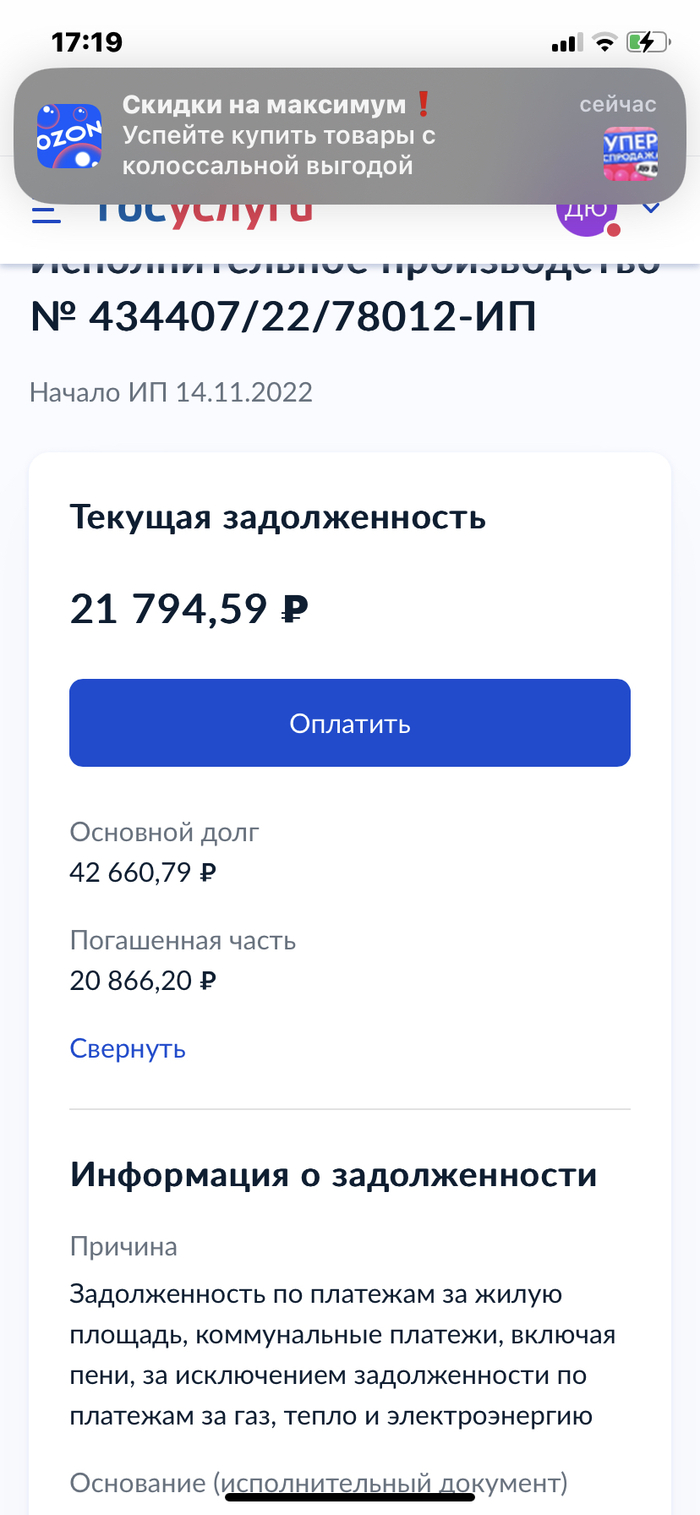Tap the Ozon app icon in notification
Screen dimensions: 700x1515
click(70, 136)
